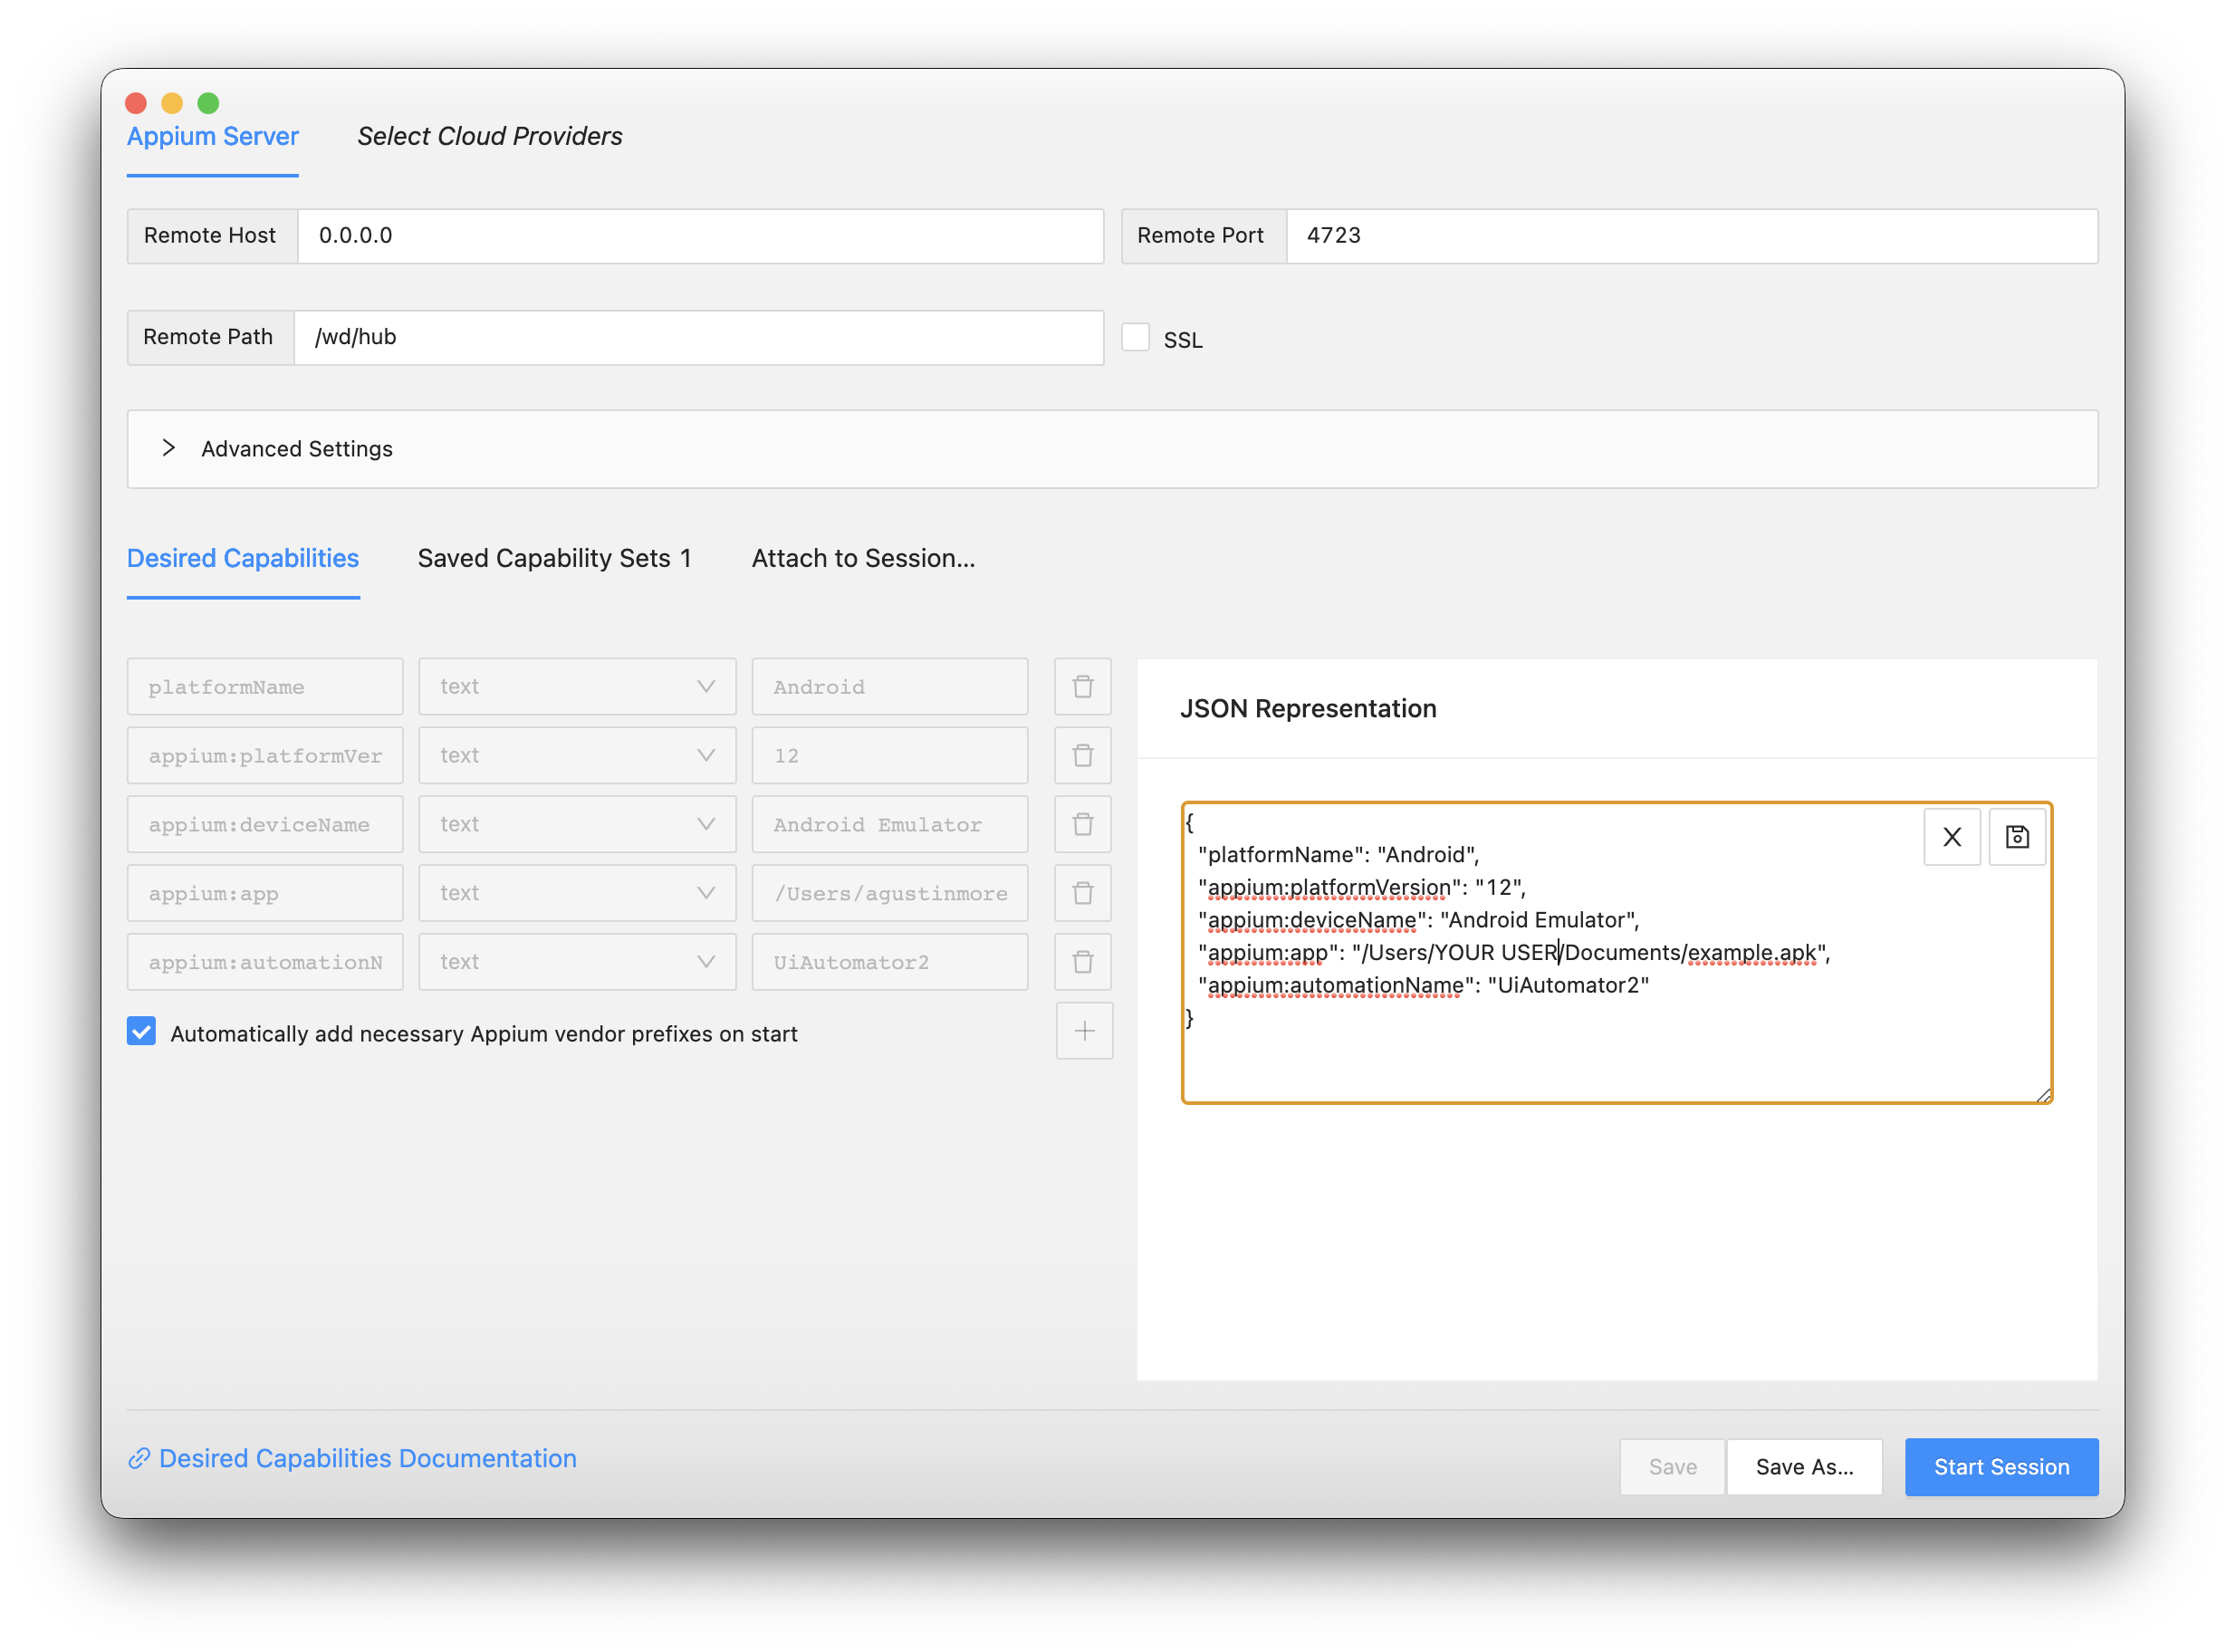The width and height of the screenshot is (2226, 1652).
Task: Delete the appium:automationName capability row
Action: (x=1082, y=962)
